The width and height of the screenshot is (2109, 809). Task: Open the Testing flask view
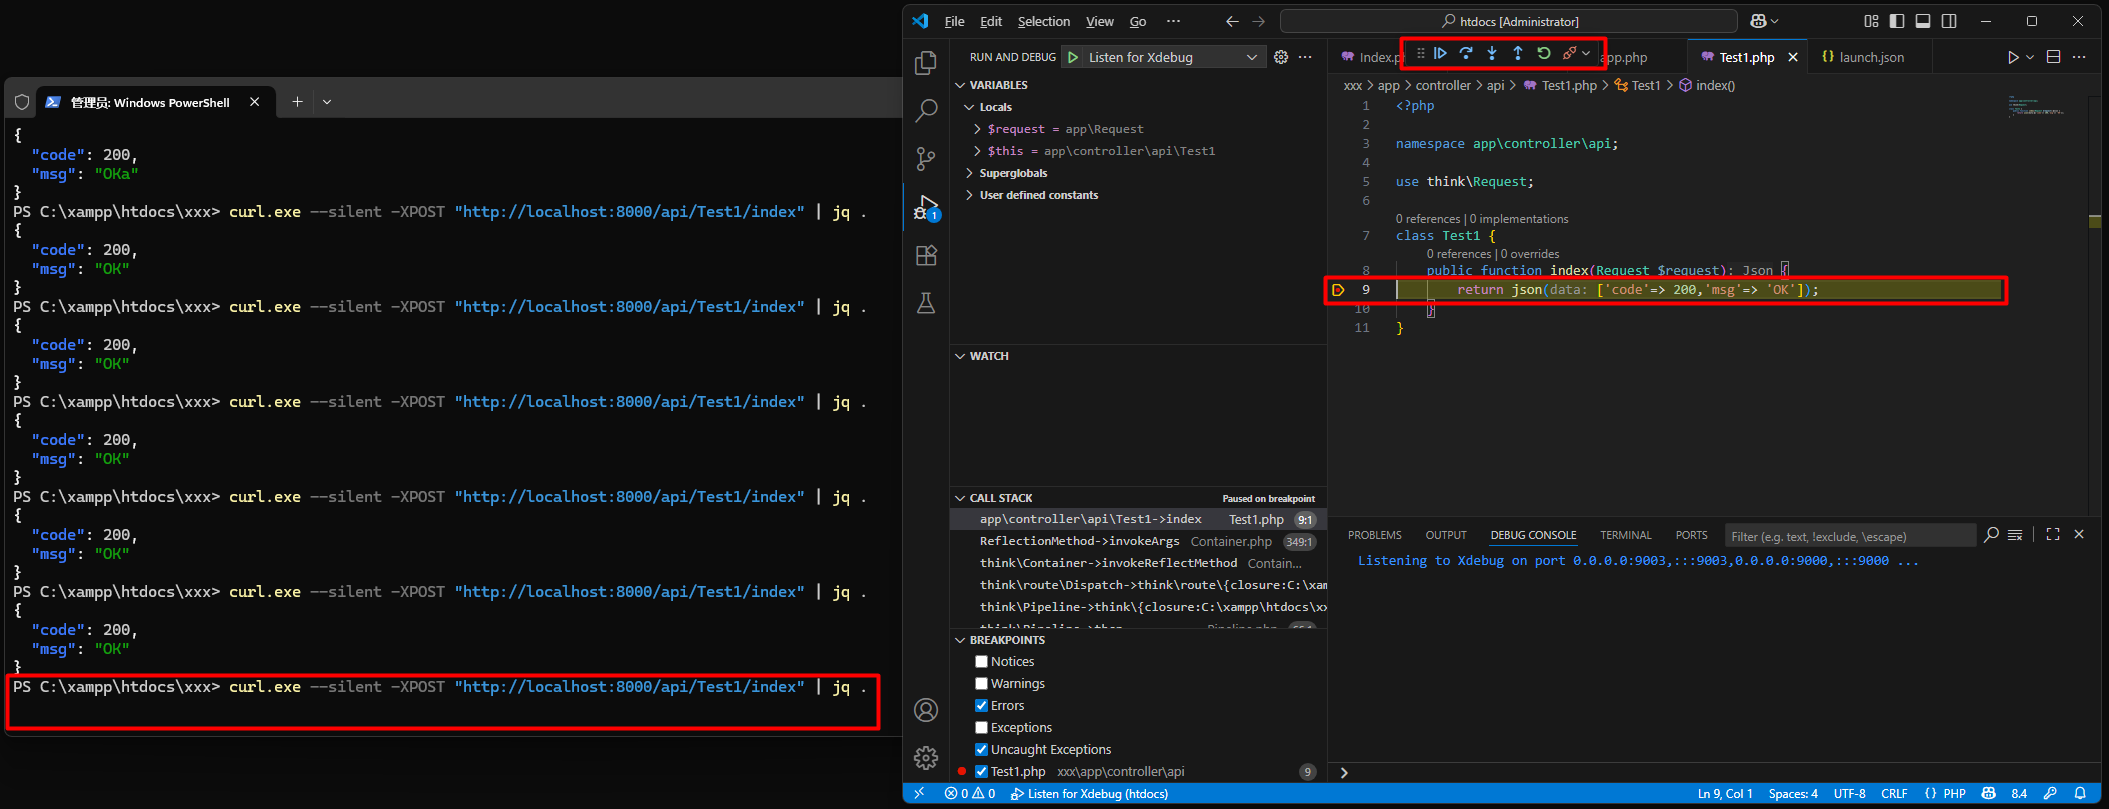click(x=926, y=303)
